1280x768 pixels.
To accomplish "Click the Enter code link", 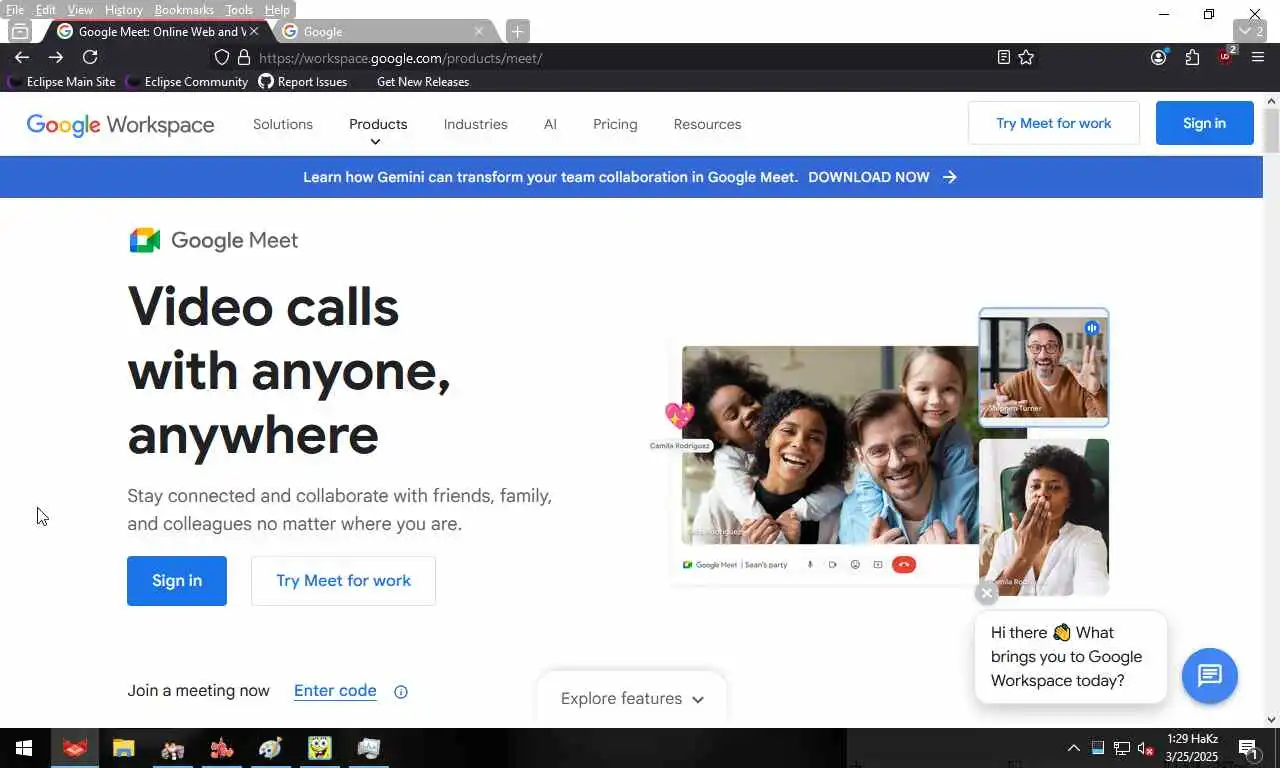I will (335, 691).
